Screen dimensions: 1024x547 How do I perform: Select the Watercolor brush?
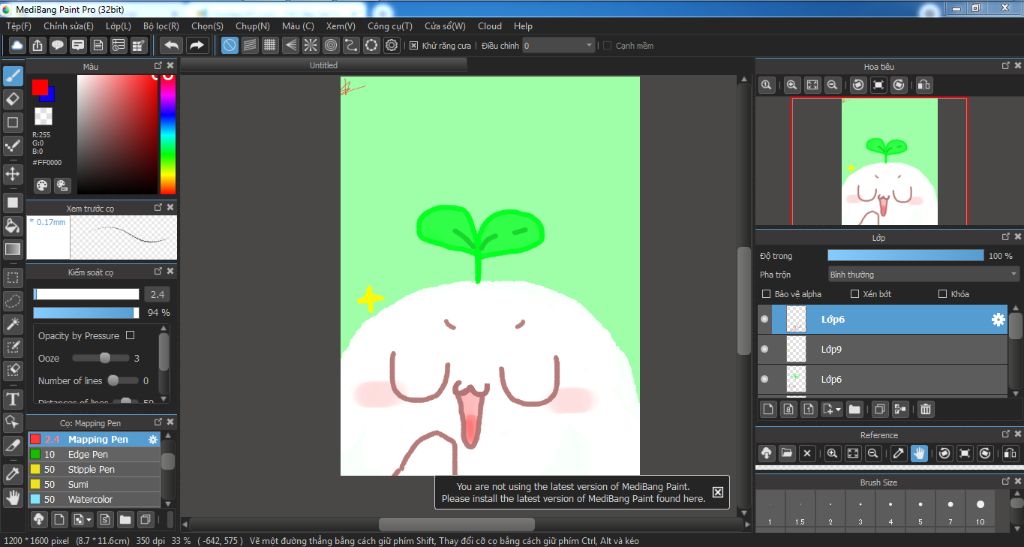90,499
